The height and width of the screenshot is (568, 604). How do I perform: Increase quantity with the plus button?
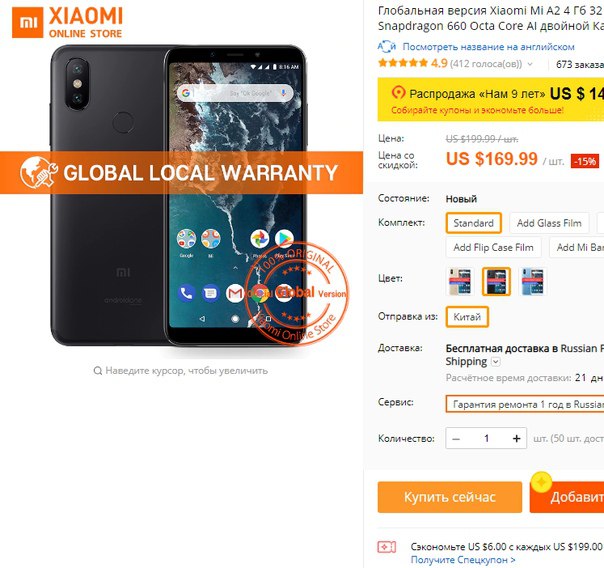coord(516,438)
